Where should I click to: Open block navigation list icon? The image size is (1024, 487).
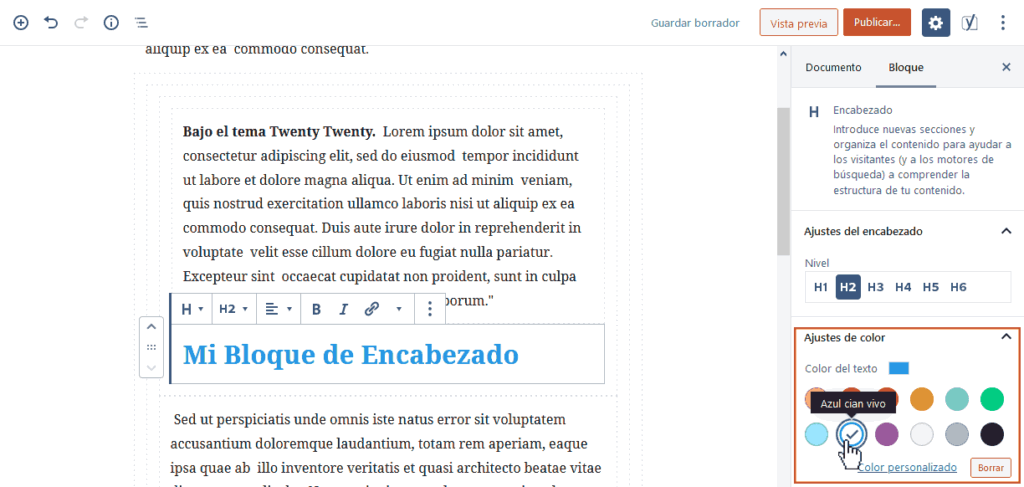[141, 22]
